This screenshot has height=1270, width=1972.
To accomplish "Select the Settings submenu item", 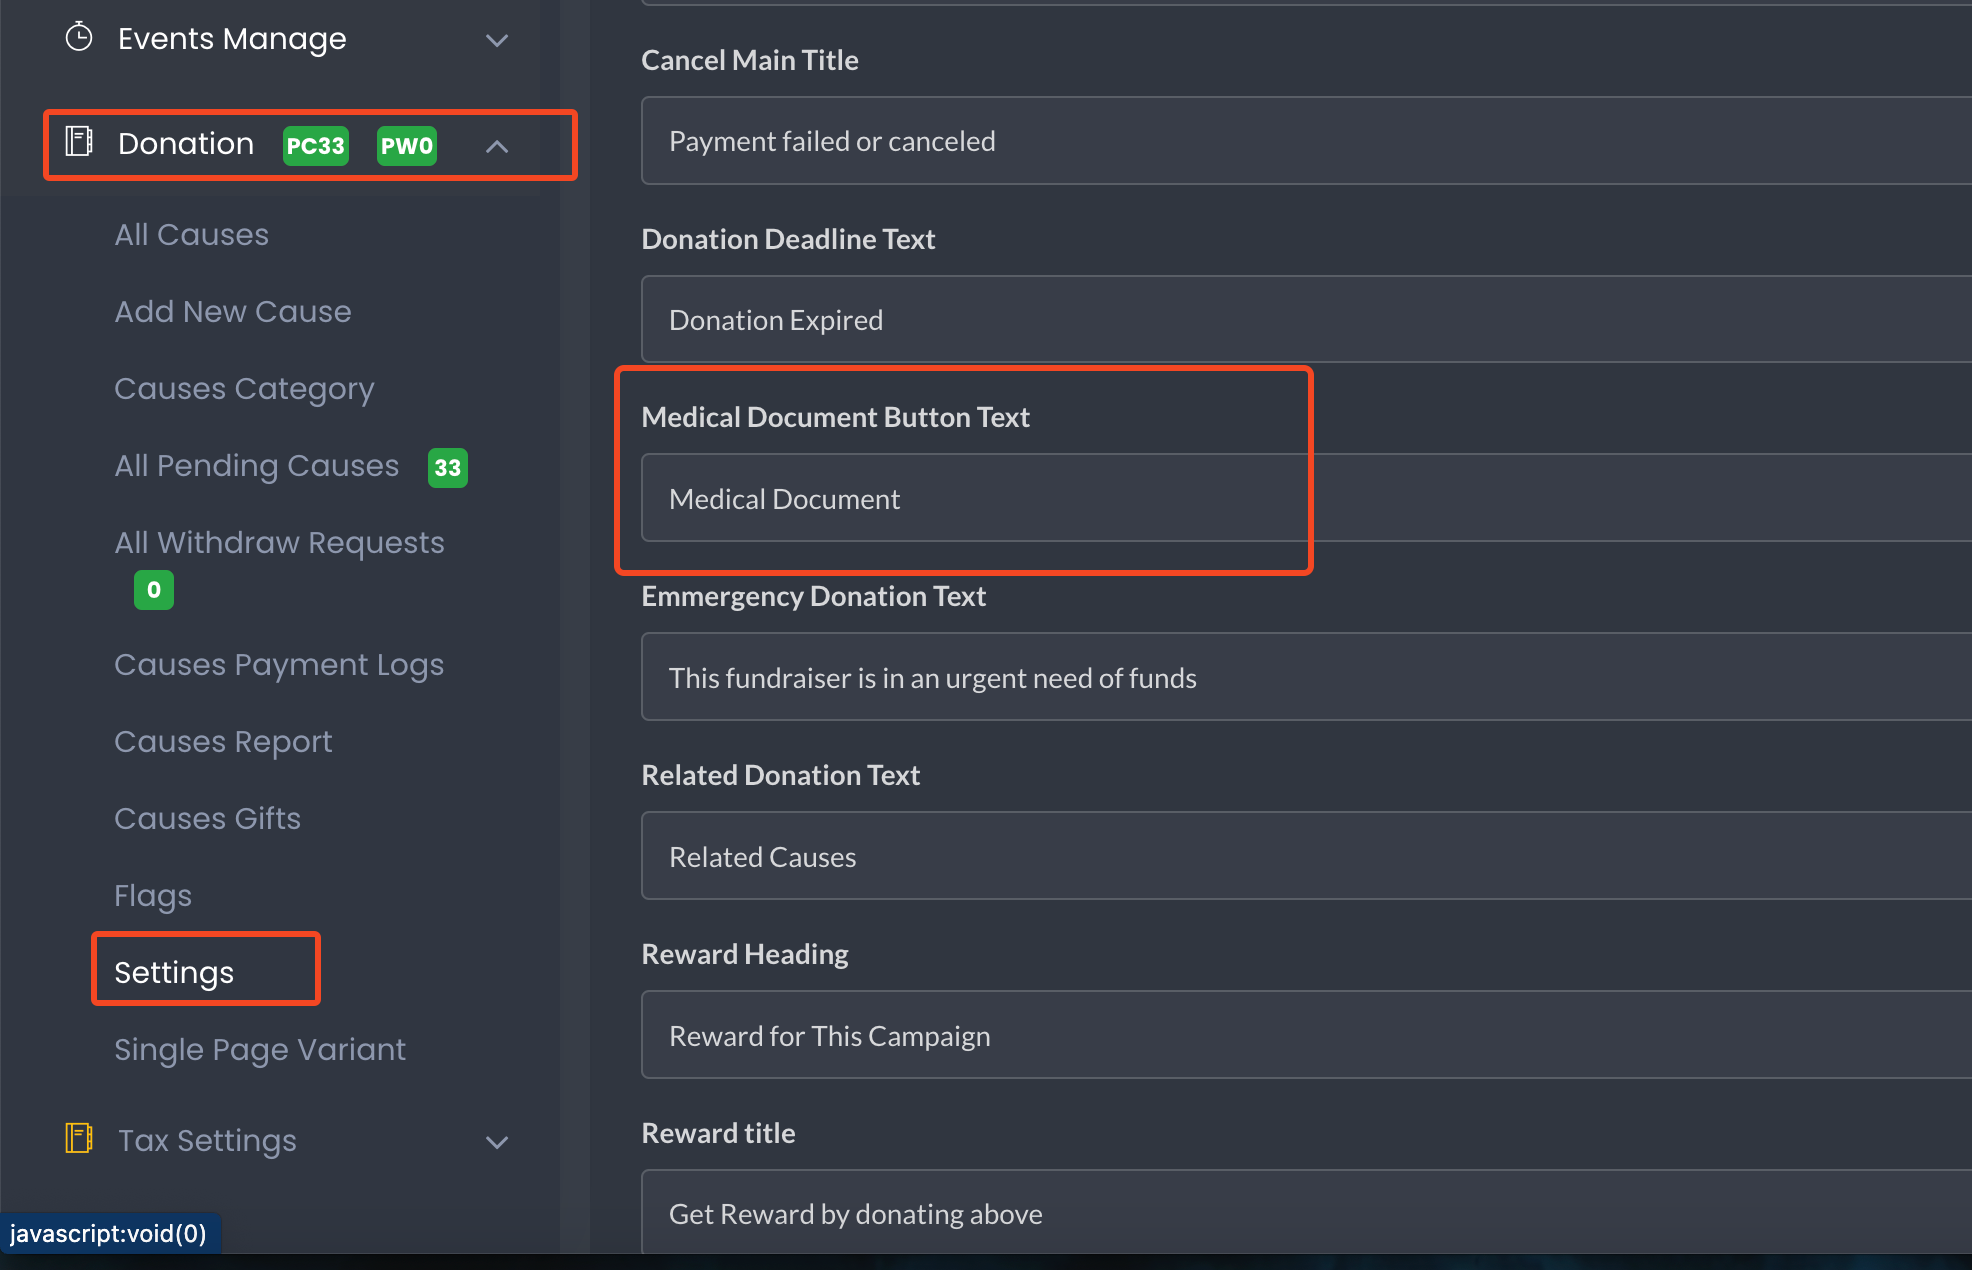I will pyautogui.click(x=174, y=972).
